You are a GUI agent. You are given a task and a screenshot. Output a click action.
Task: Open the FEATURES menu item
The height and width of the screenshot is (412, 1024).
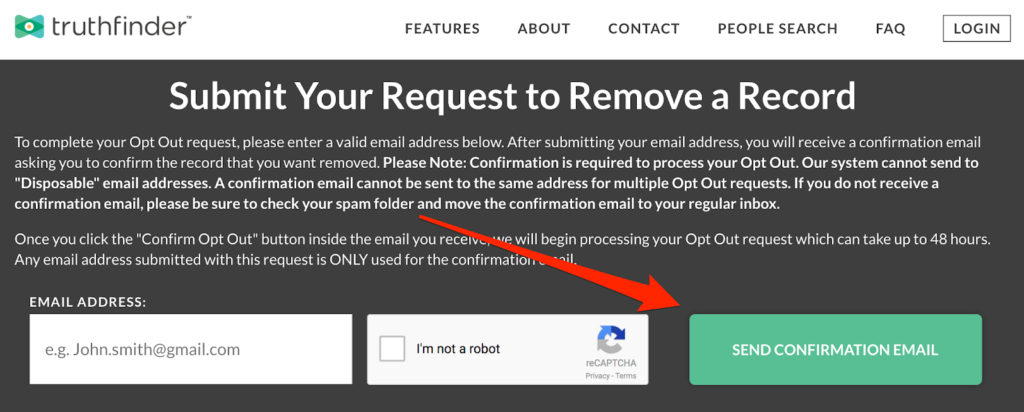[442, 29]
